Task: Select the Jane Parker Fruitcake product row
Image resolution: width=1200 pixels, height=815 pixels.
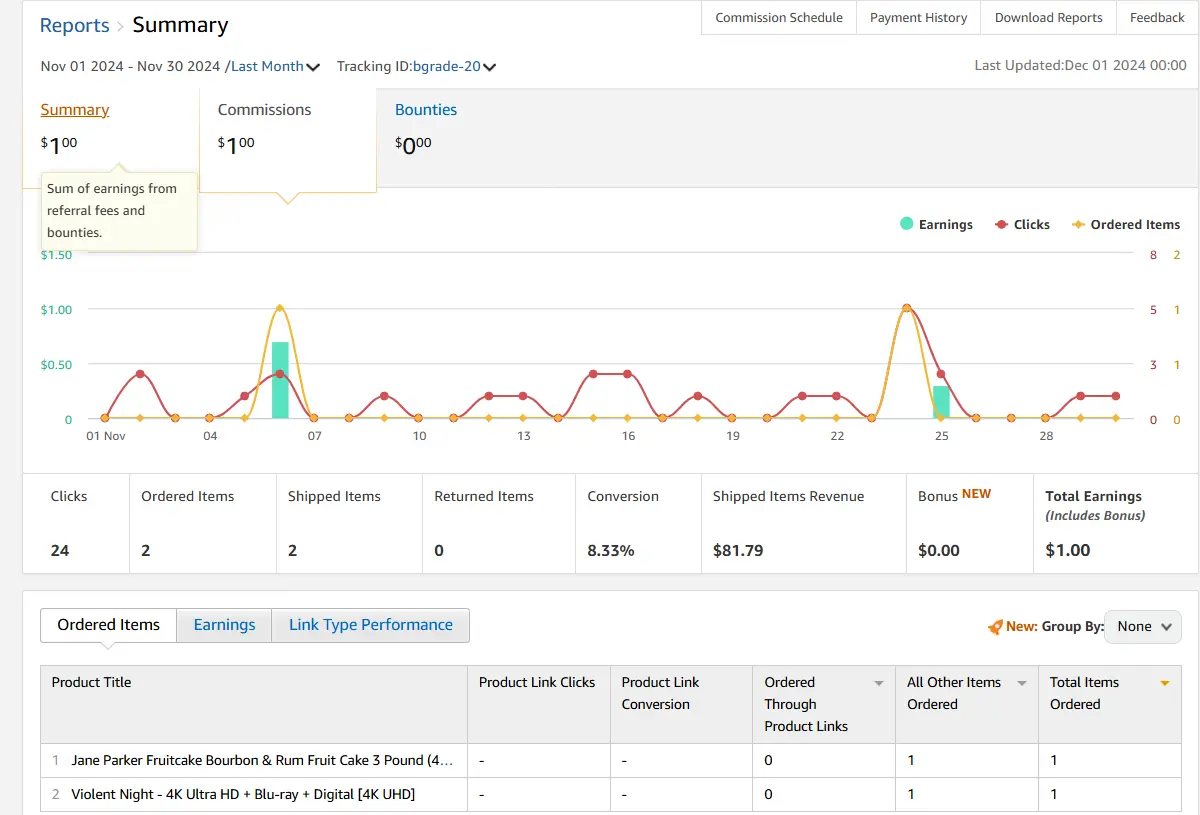Action: [611, 760]
